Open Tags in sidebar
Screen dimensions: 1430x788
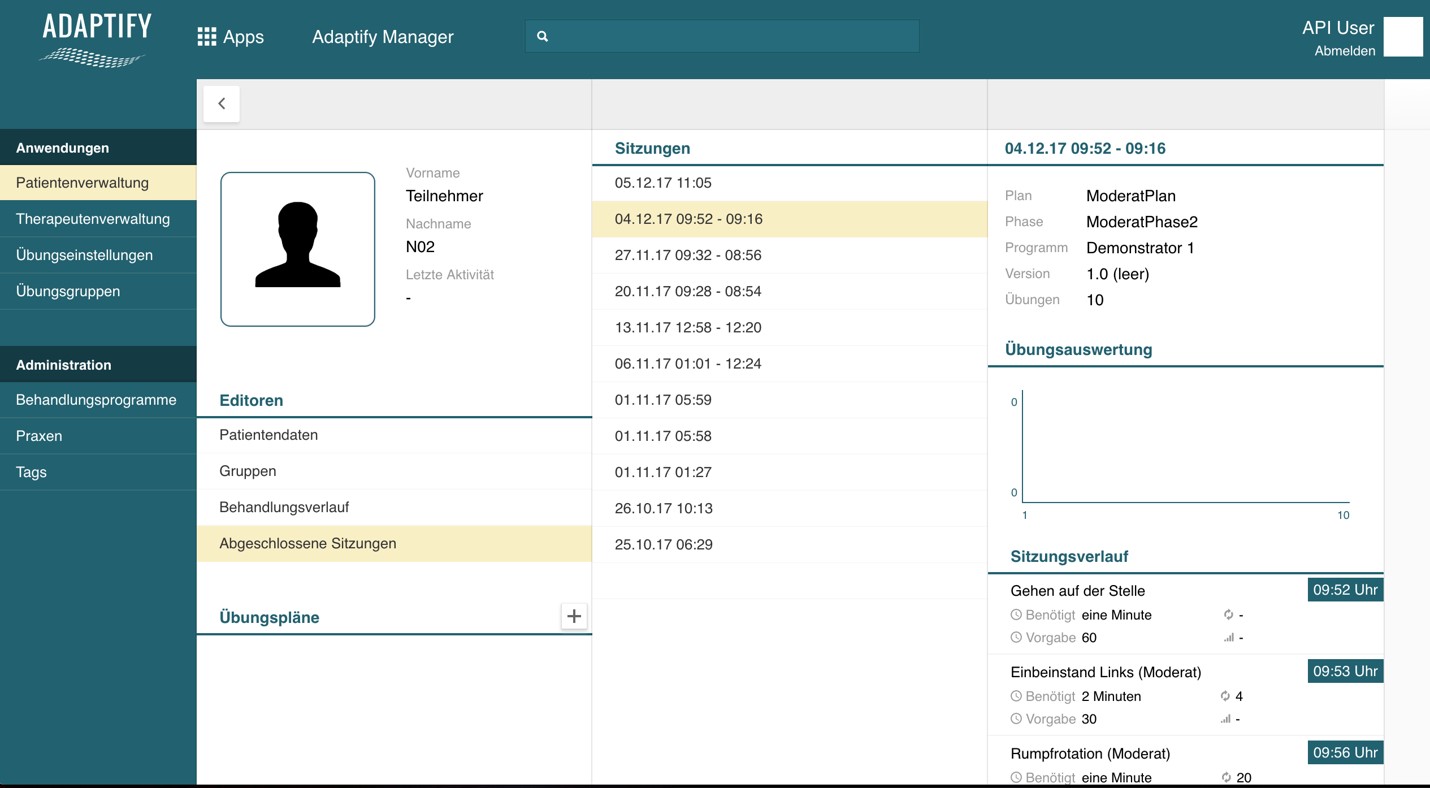(98, 472)
